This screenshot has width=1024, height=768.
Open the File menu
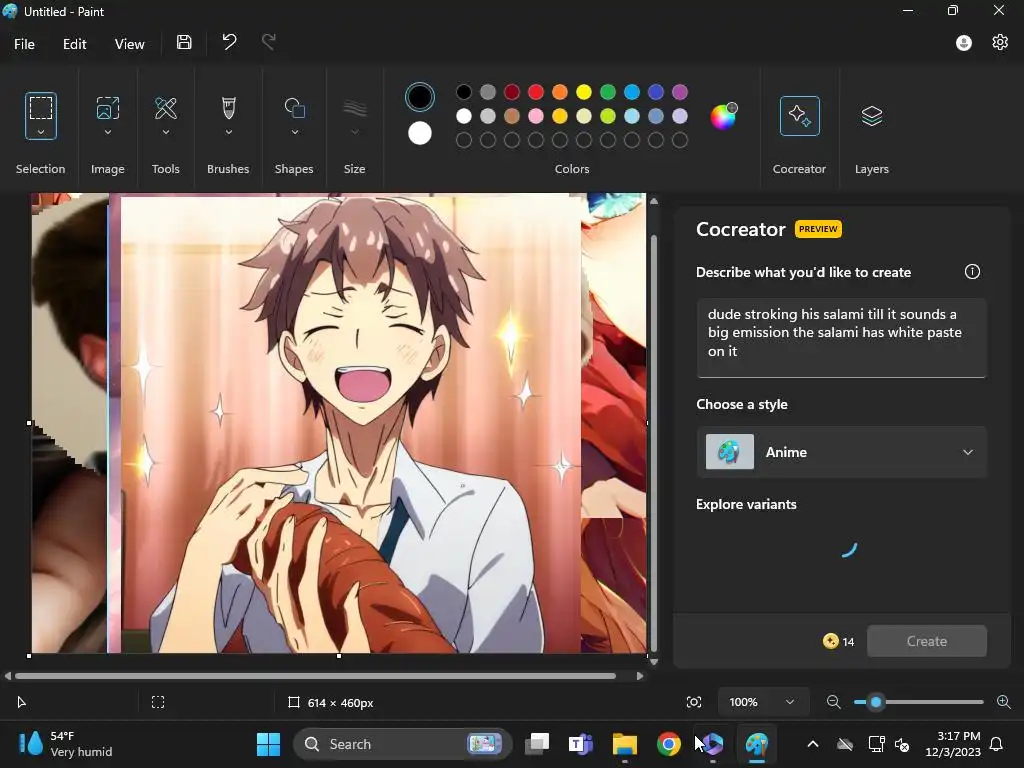pos(24,44)
